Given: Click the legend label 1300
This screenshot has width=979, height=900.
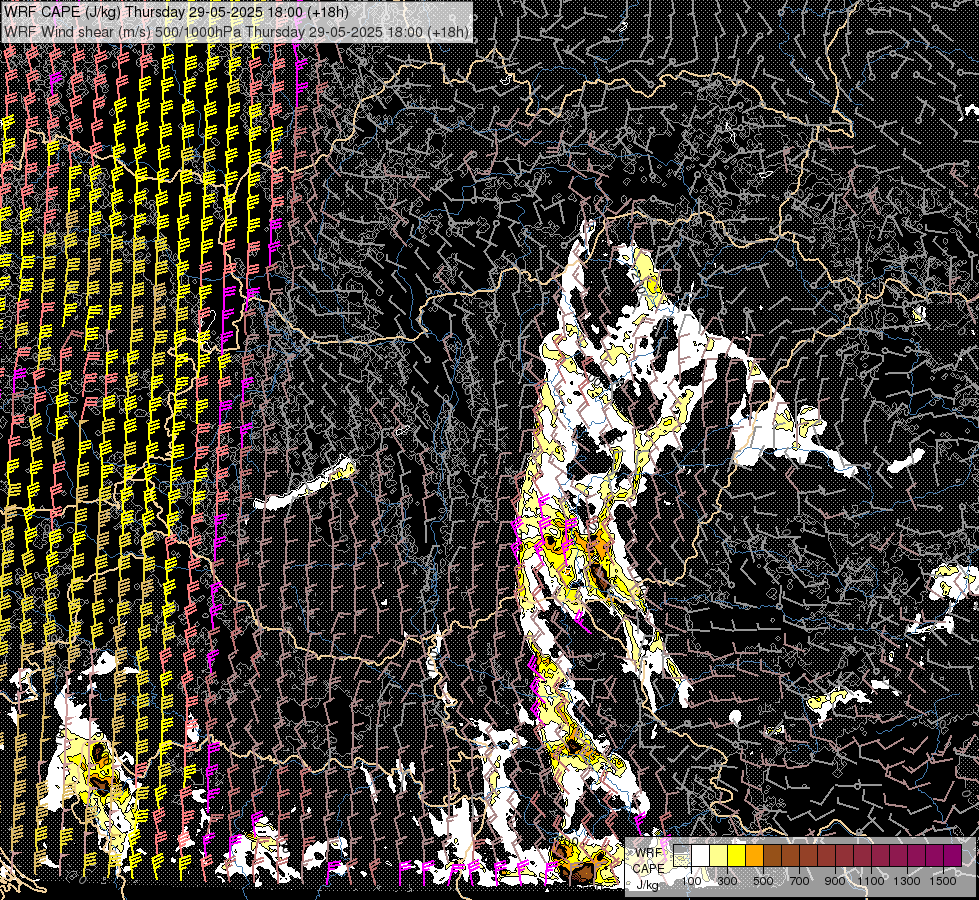Looking at the screenshot, I should click(907, 881).
